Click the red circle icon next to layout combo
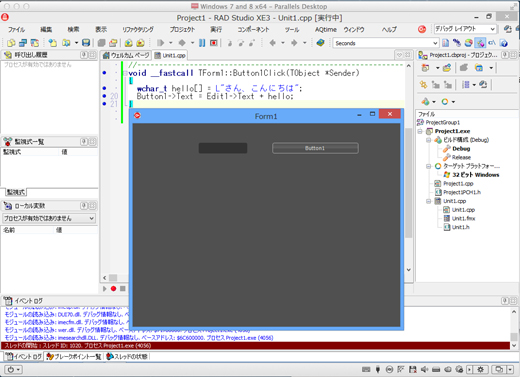This screenshot has width=520, height=377. point(422,29)
